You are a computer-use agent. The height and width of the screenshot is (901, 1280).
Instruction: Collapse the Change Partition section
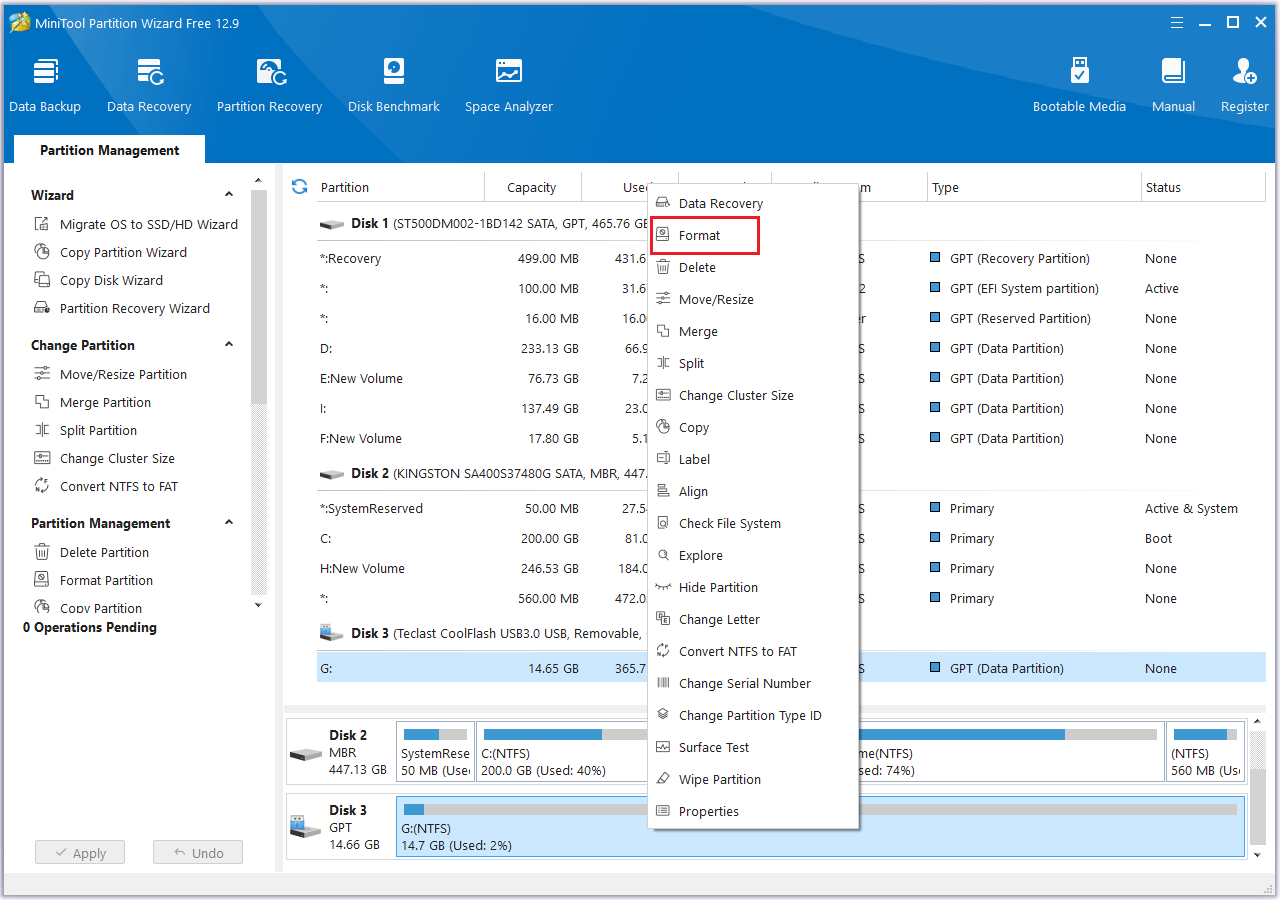click(229, 345)
